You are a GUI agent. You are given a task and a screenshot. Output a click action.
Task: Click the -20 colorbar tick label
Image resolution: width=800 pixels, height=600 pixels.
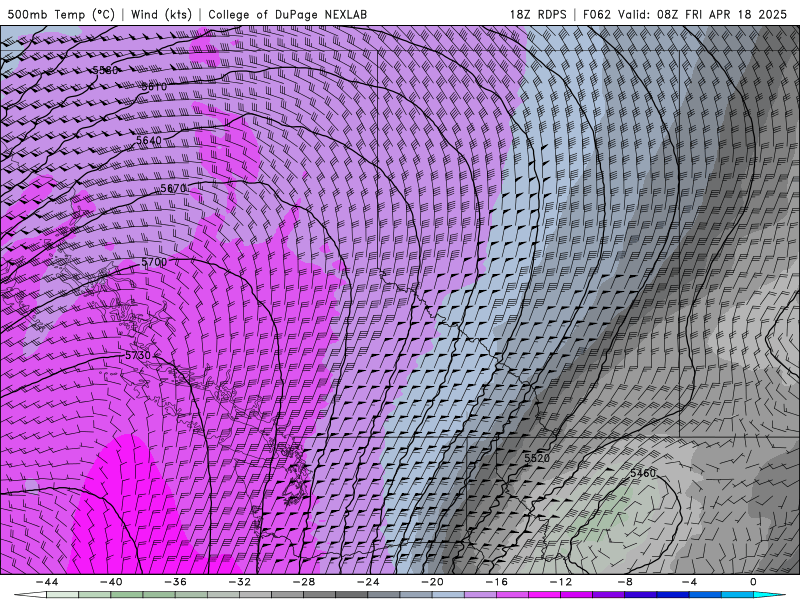[x=432, y=582]
